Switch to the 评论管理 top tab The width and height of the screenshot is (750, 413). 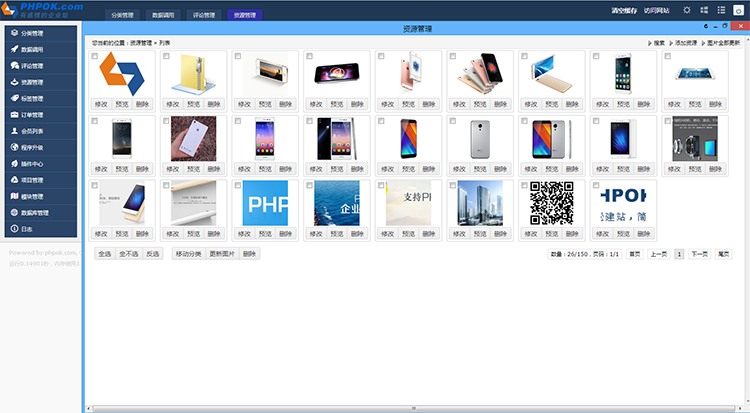[204, 15]
